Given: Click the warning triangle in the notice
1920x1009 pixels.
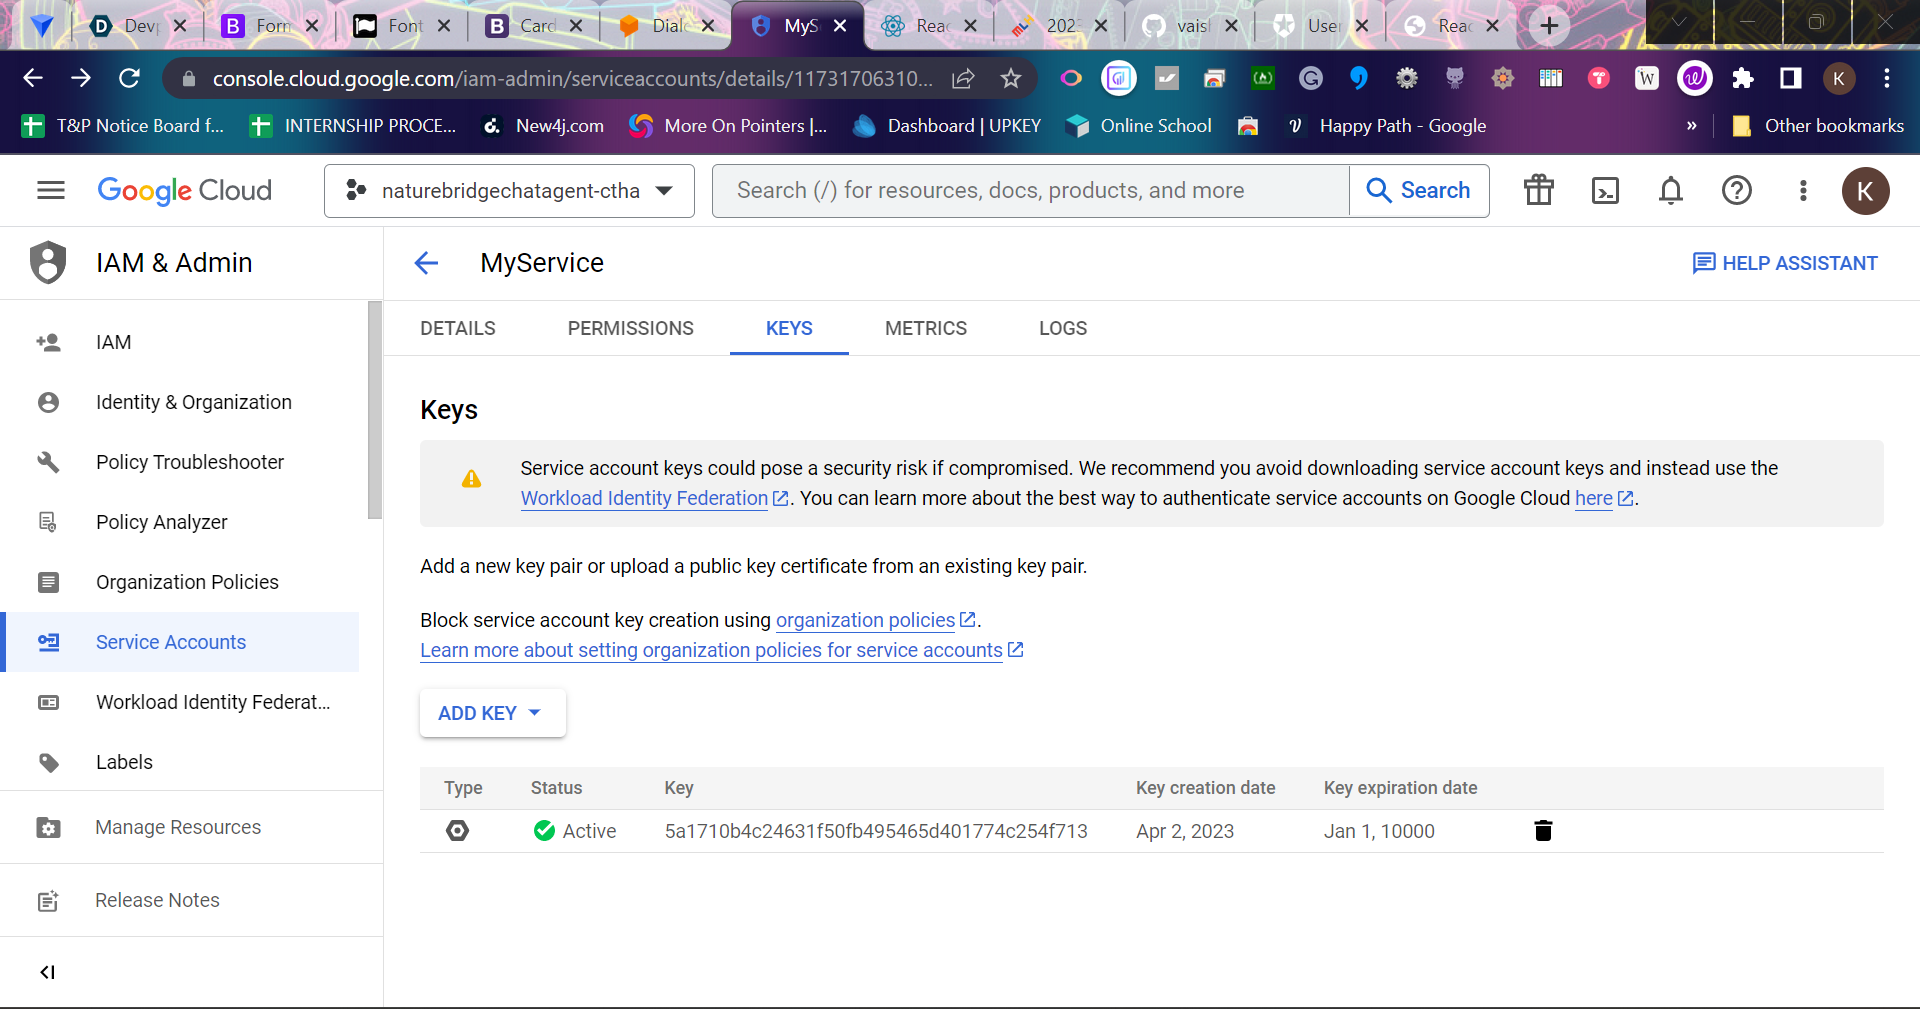Looking at the screenshot, I should pyautogui.click(x=471, y=479).
